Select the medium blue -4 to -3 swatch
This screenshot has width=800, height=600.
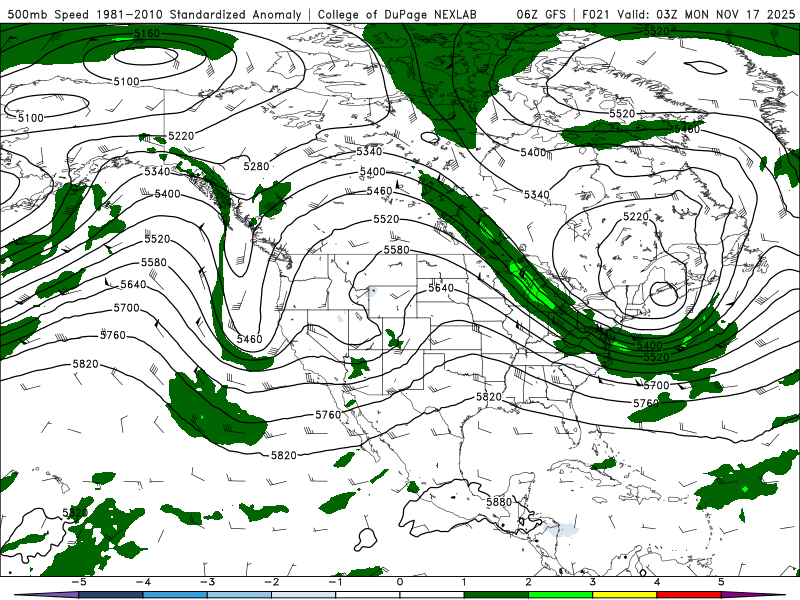[176, 595]
